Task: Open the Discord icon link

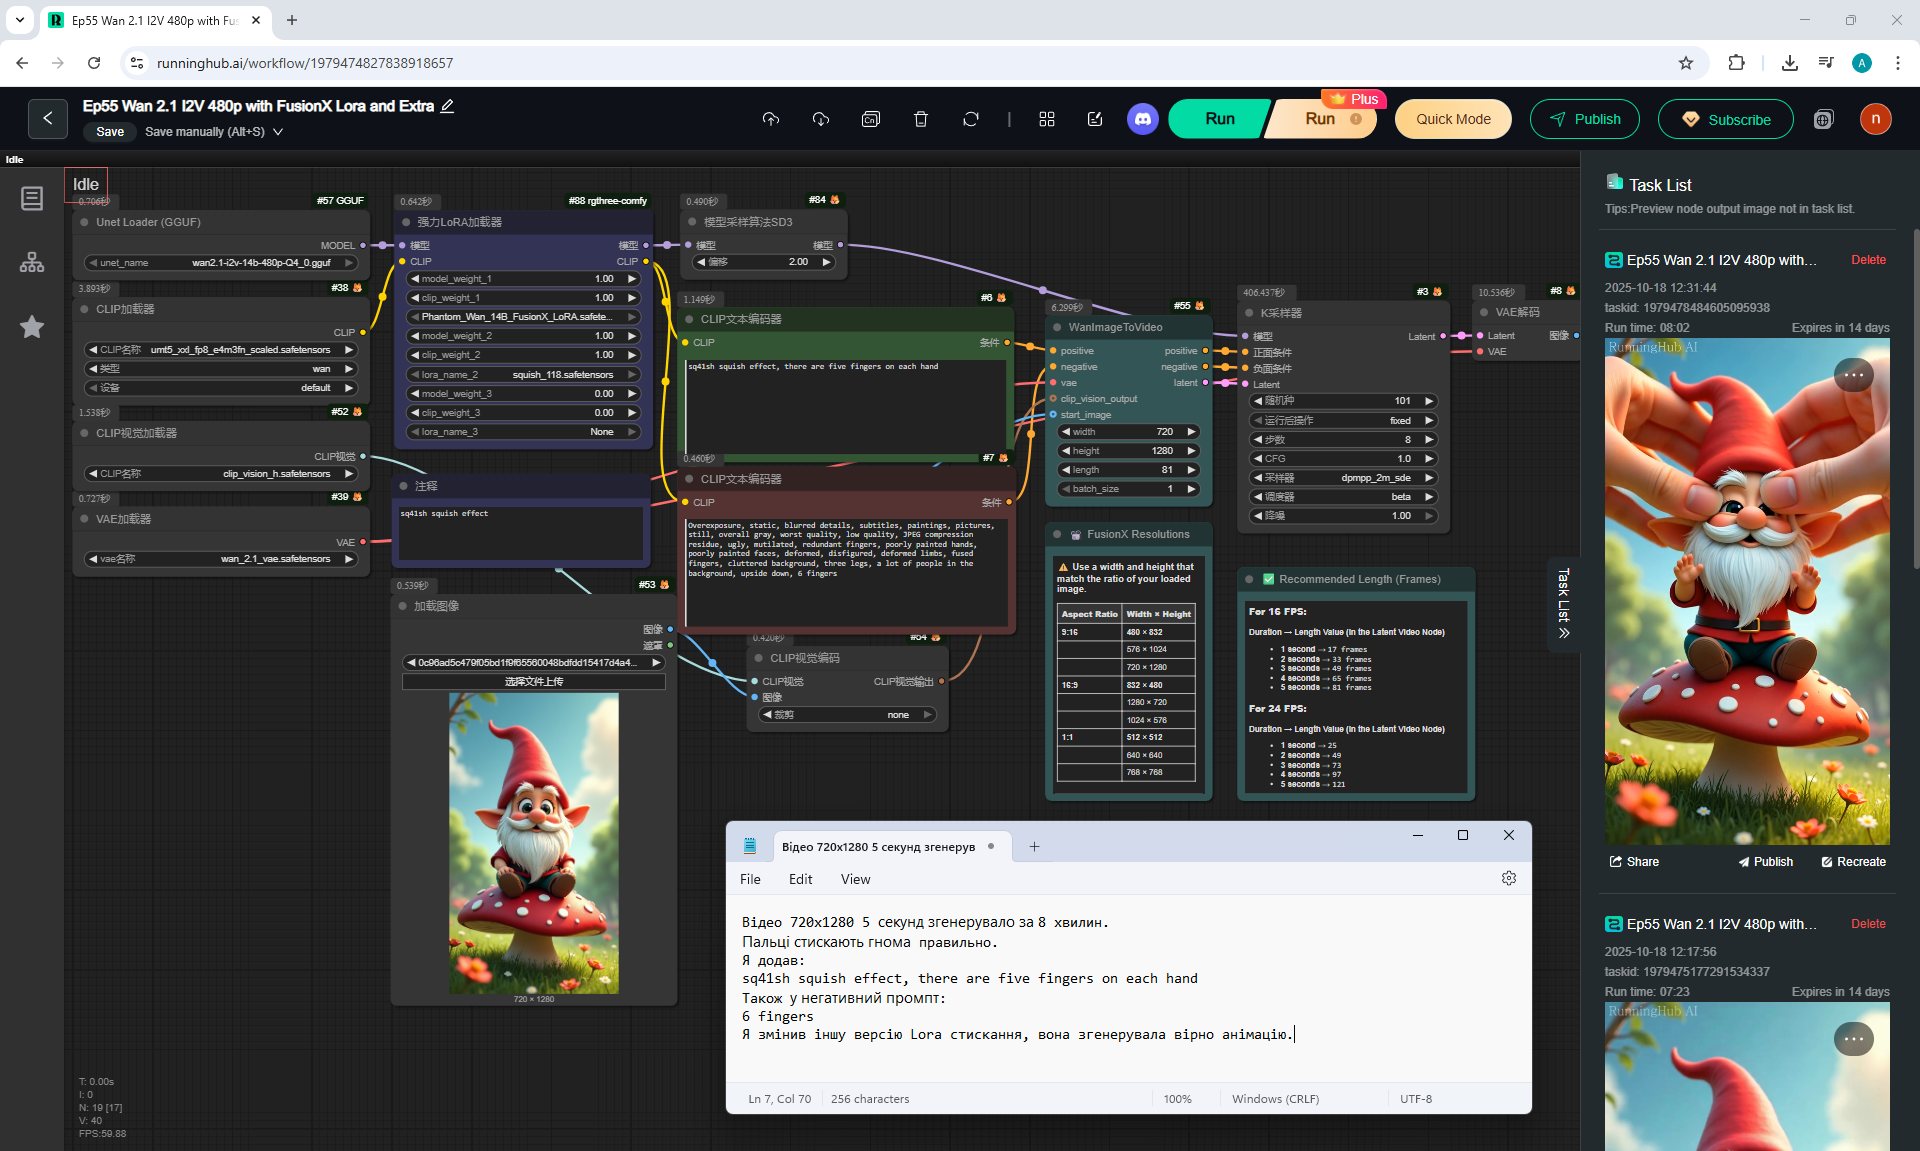Action: tap(1142, 119)
